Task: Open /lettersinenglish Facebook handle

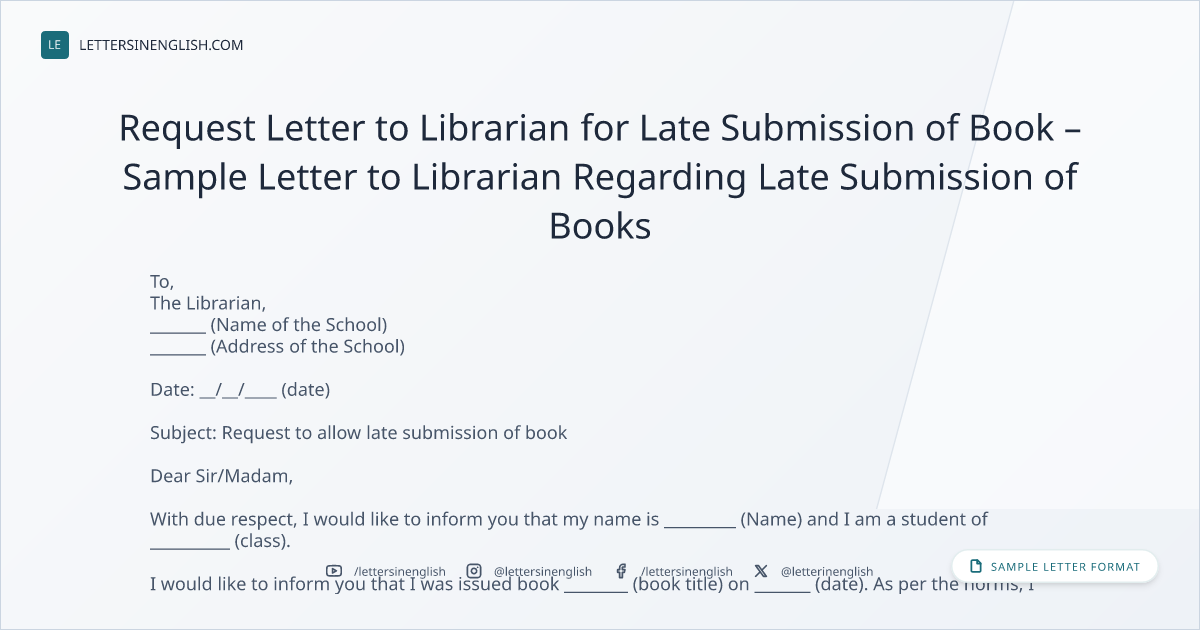Action: click(x=687, y=571)
